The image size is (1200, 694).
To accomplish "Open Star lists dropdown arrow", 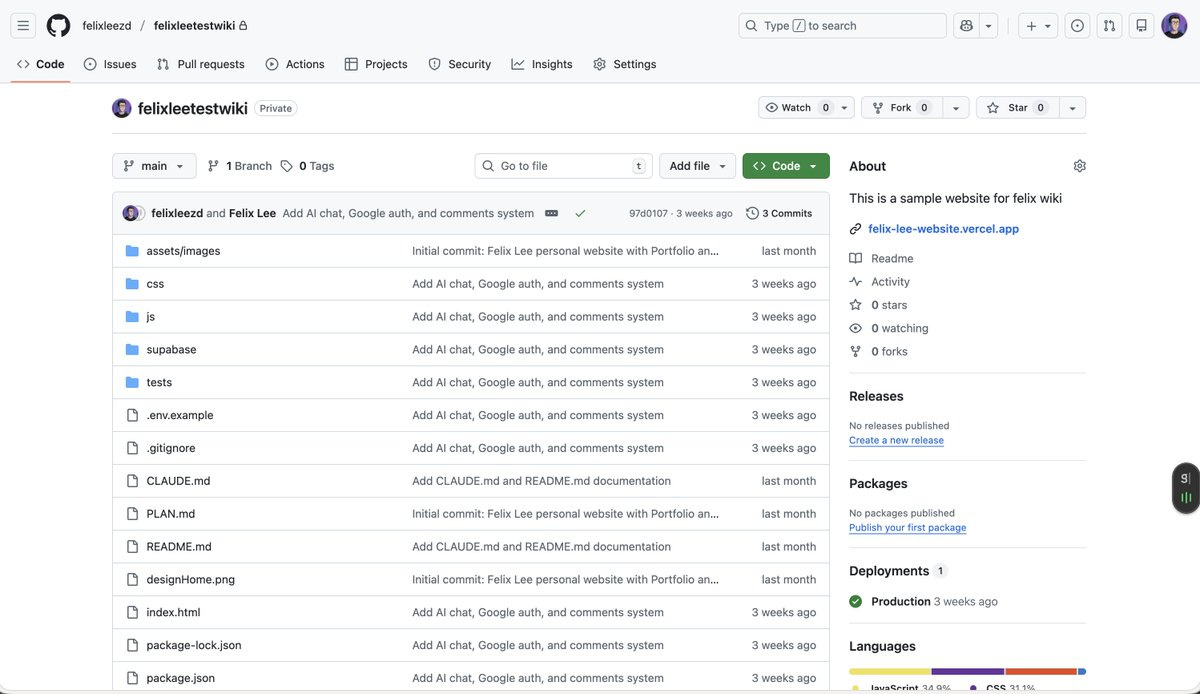I will pyautogui.click(x=1073, y=108).
